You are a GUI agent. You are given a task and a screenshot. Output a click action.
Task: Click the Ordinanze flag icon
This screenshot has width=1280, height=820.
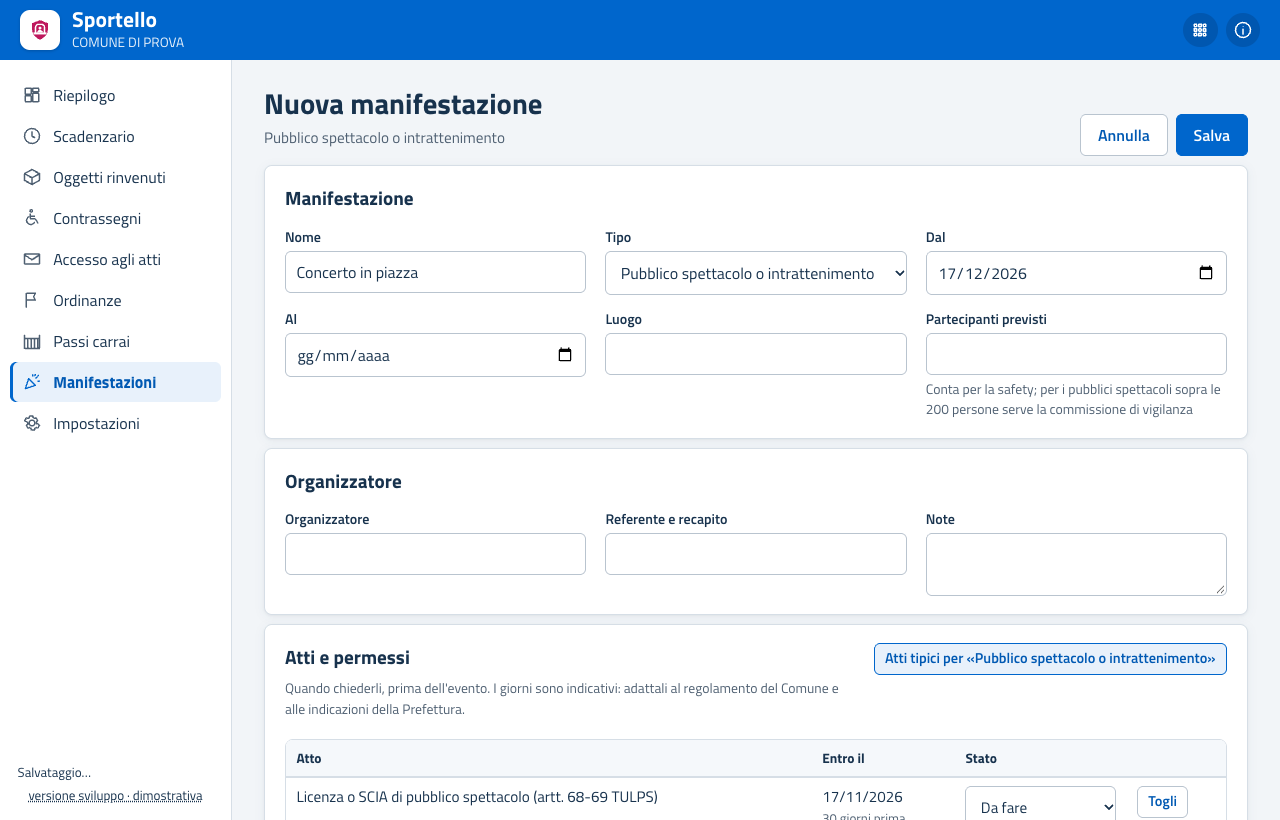point(32,300)
